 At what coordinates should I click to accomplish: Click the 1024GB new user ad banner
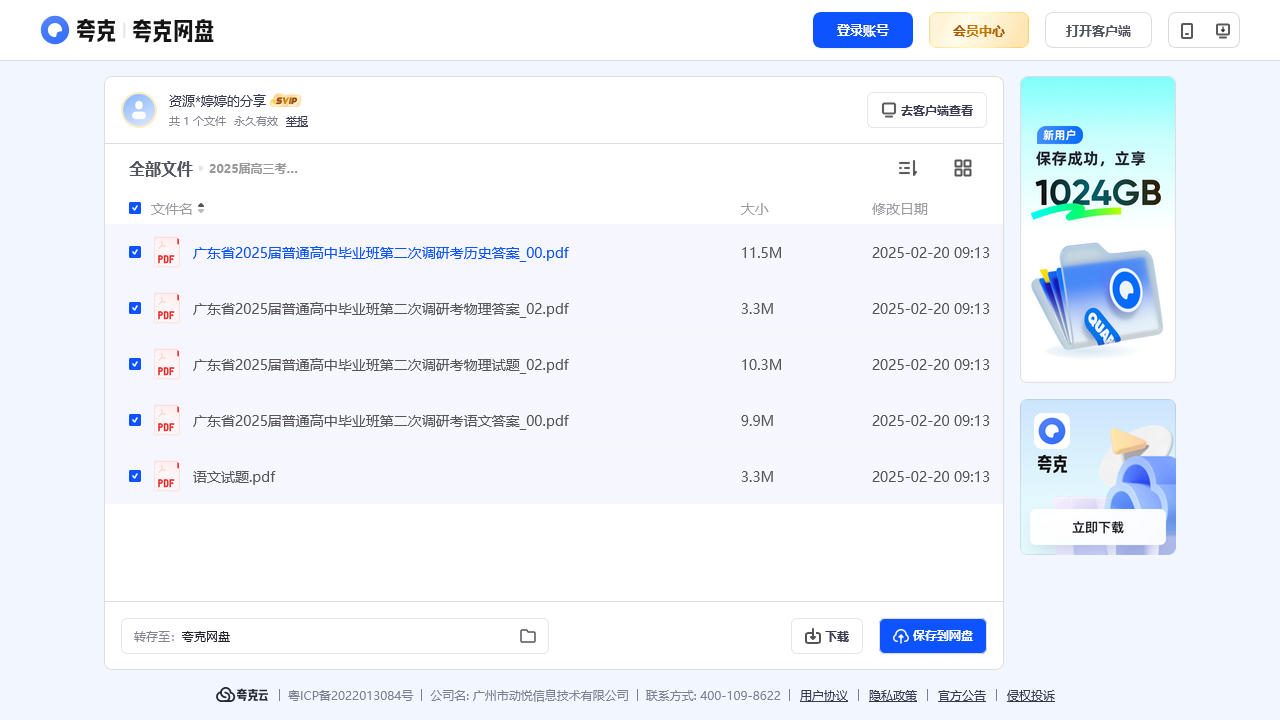pos(1098,229)
